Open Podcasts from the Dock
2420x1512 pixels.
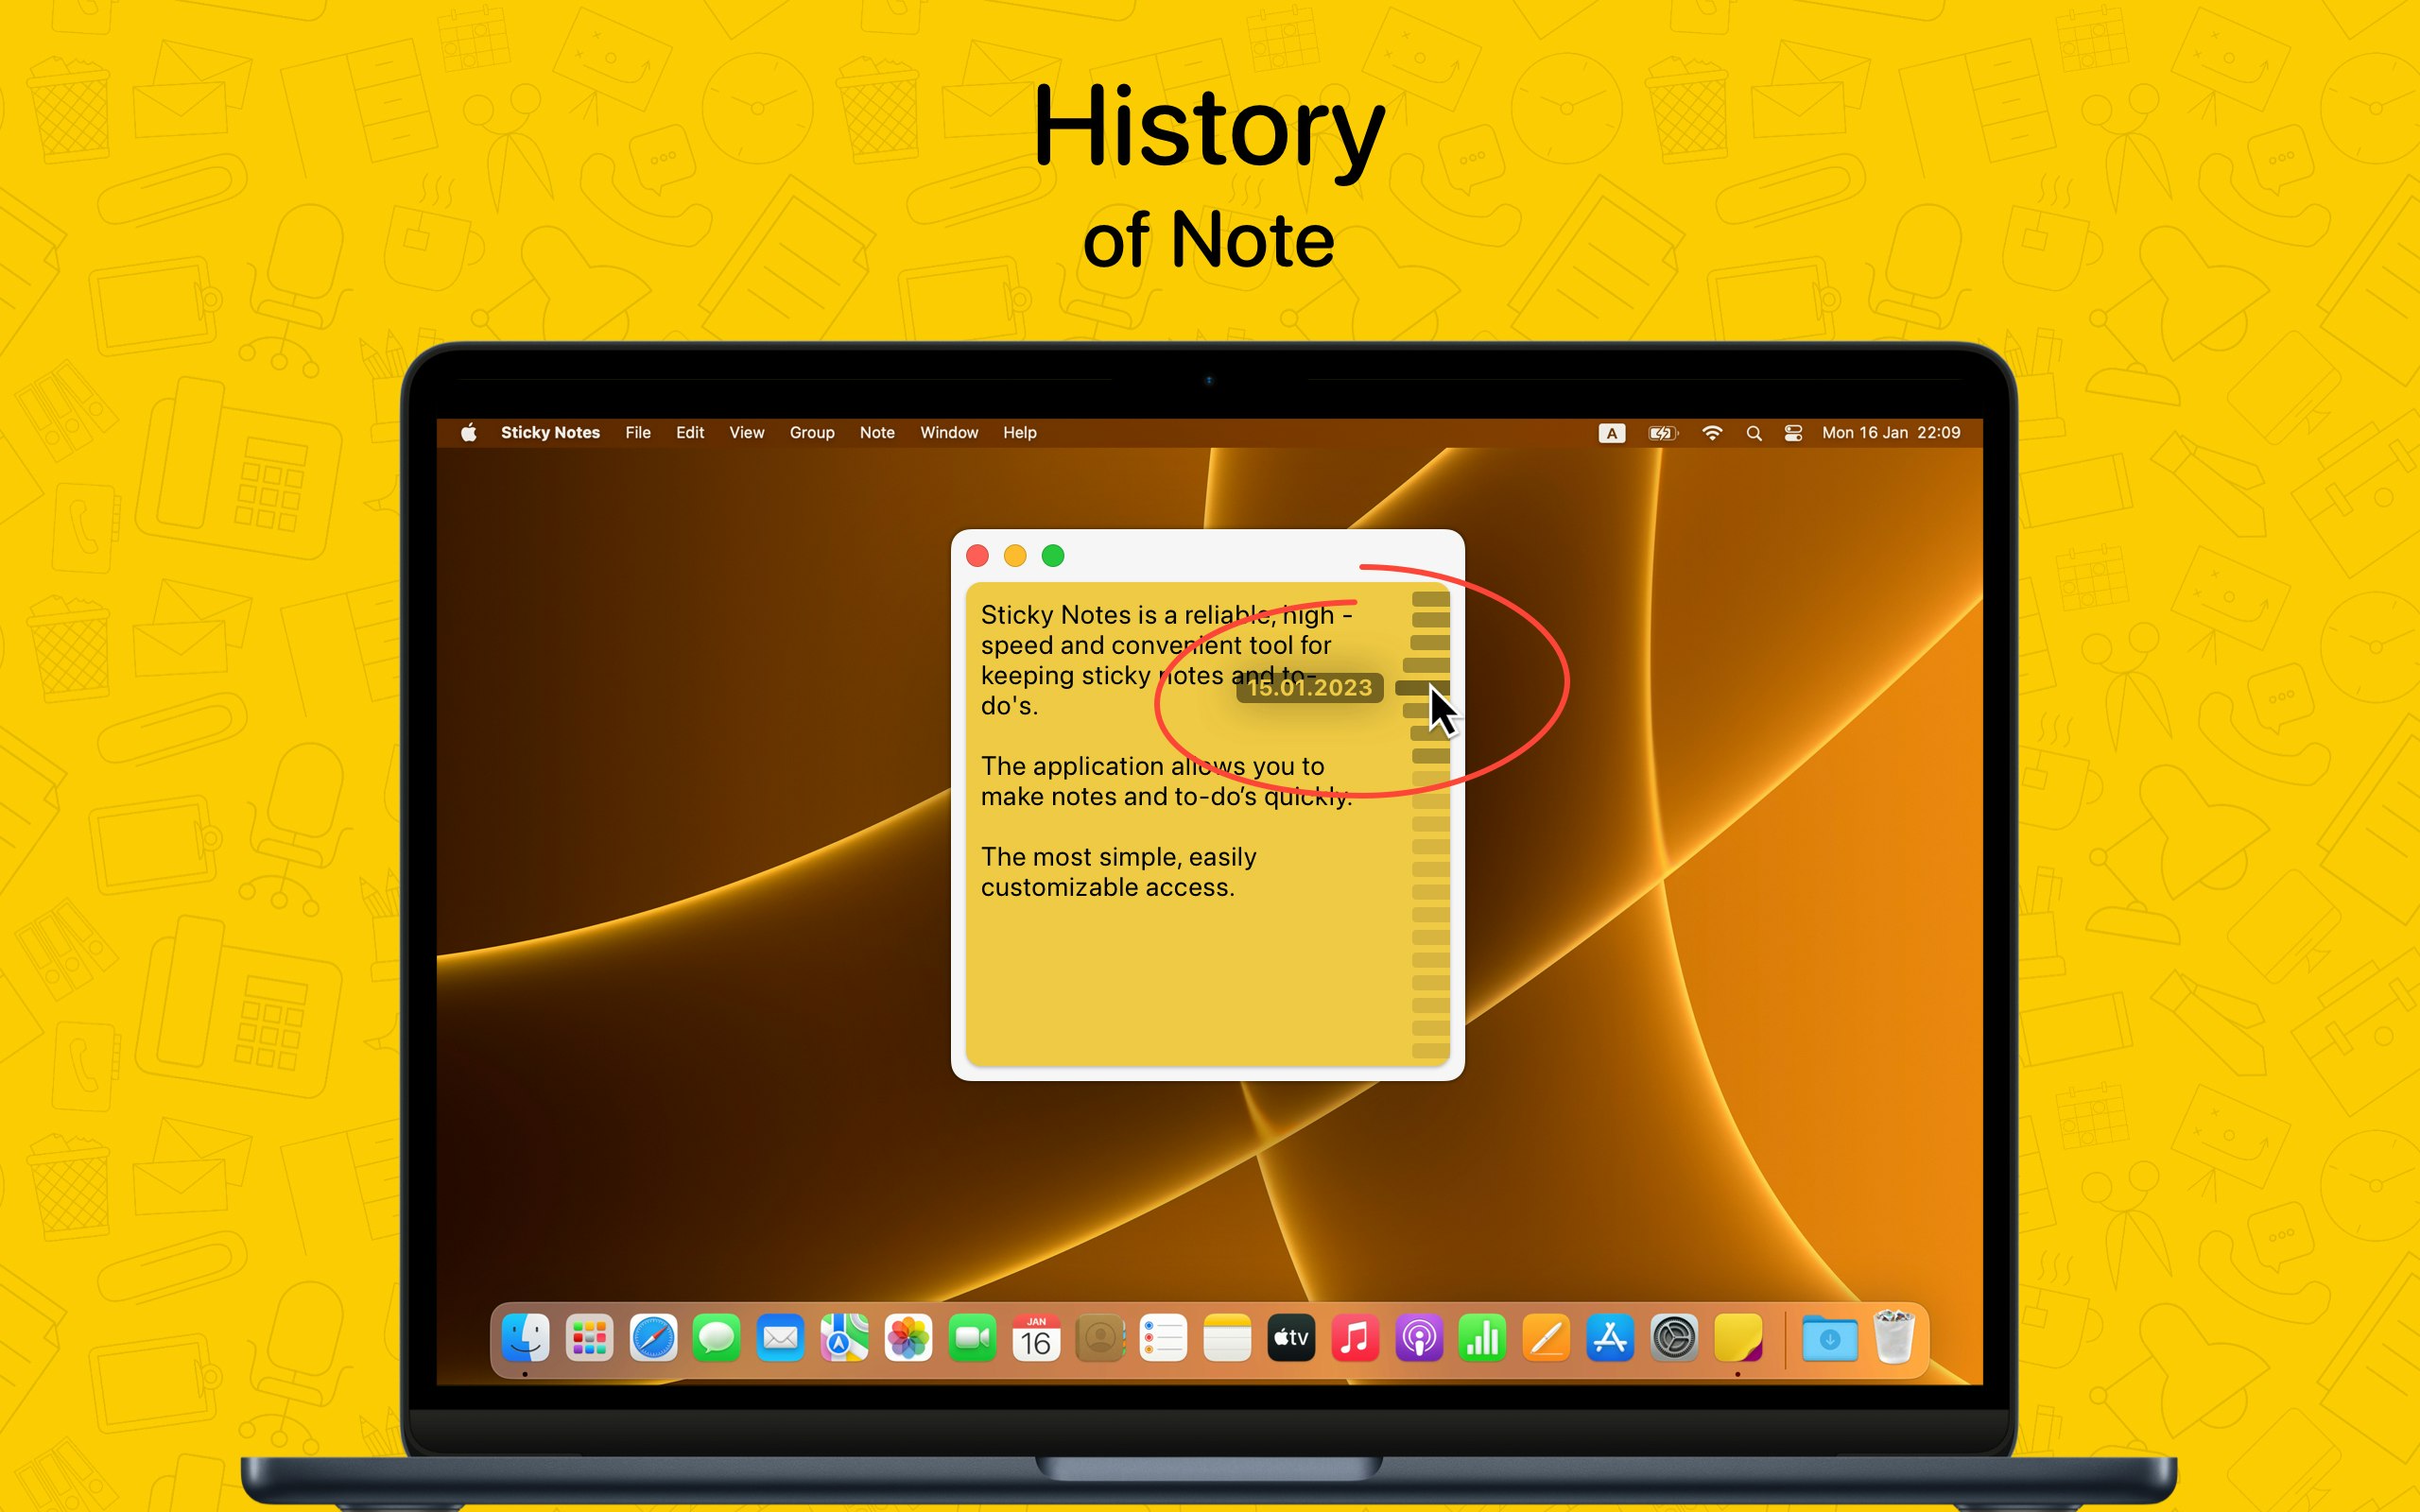pyautogui.click(x=1418, y=1338)
